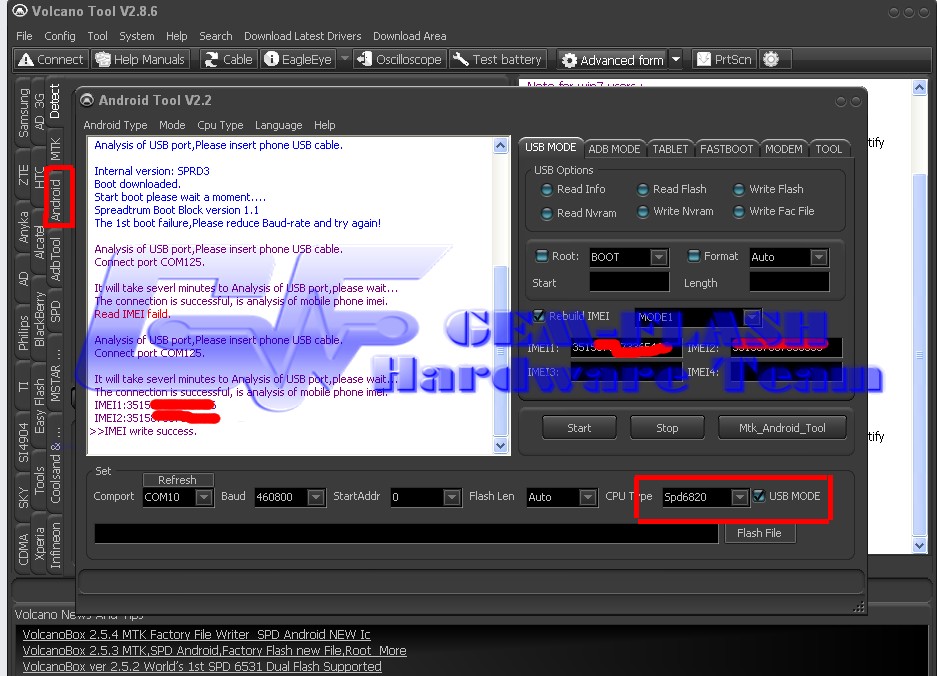Open the Config menu
This screenshot has height=676, width=937.
[60, 36]
